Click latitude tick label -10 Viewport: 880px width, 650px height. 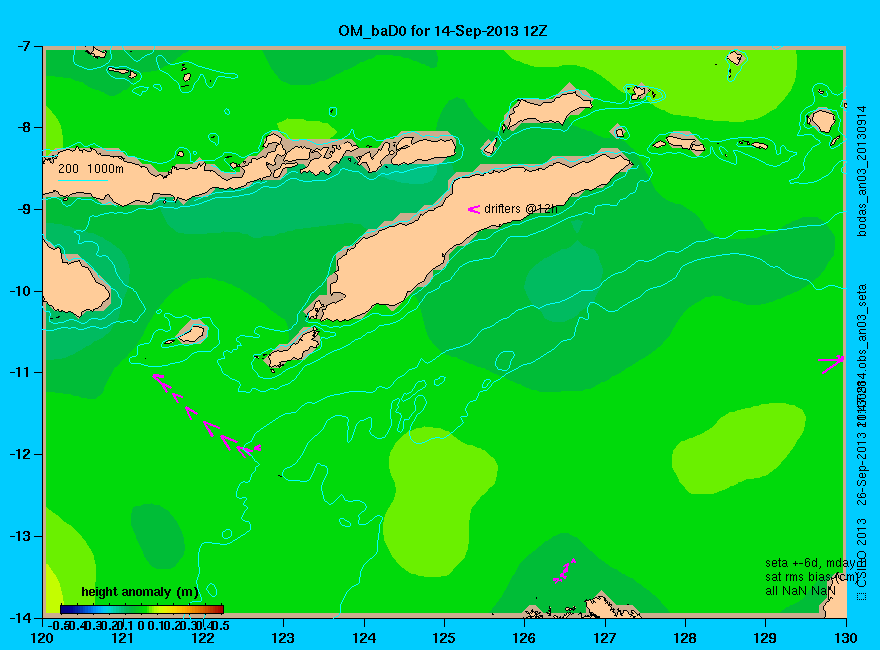[21, 291]
